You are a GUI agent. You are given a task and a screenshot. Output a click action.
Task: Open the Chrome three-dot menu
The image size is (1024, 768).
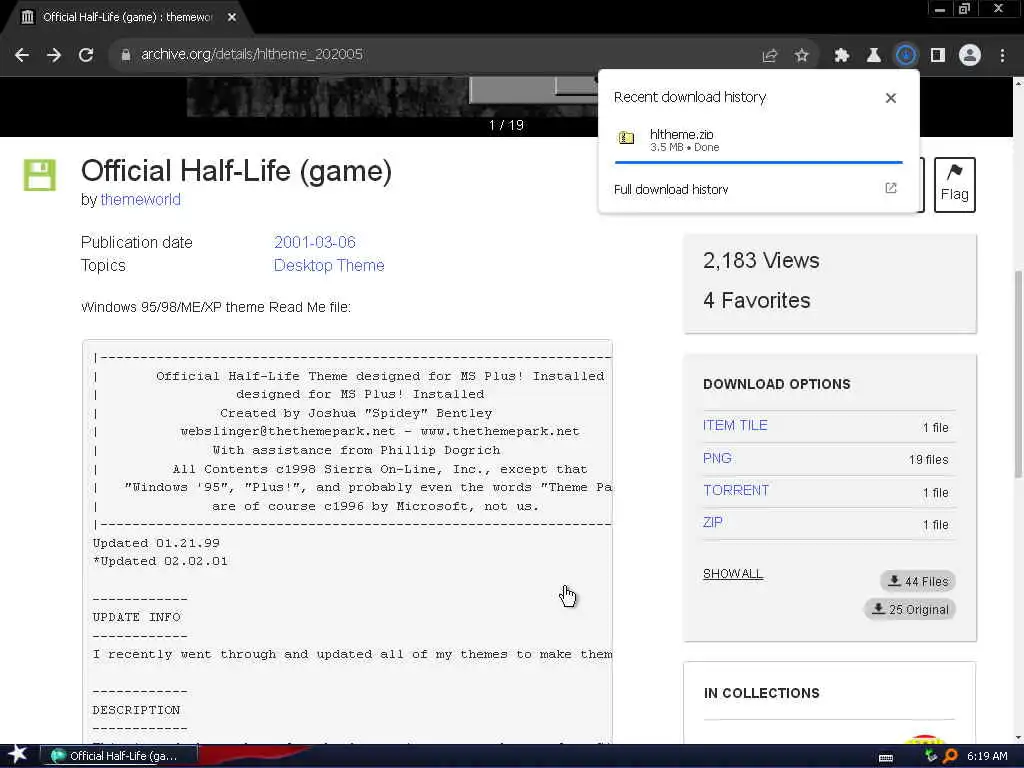1002,56
